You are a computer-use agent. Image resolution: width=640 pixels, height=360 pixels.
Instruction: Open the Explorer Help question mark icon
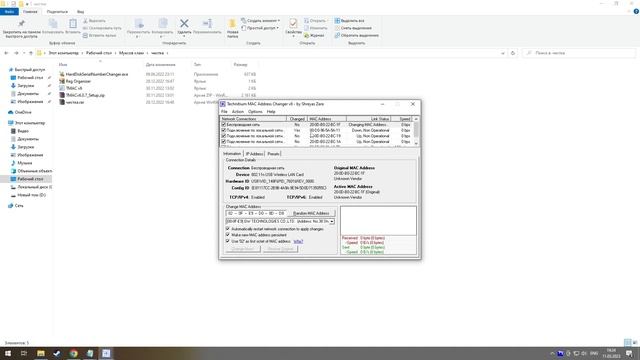(636, 11)
